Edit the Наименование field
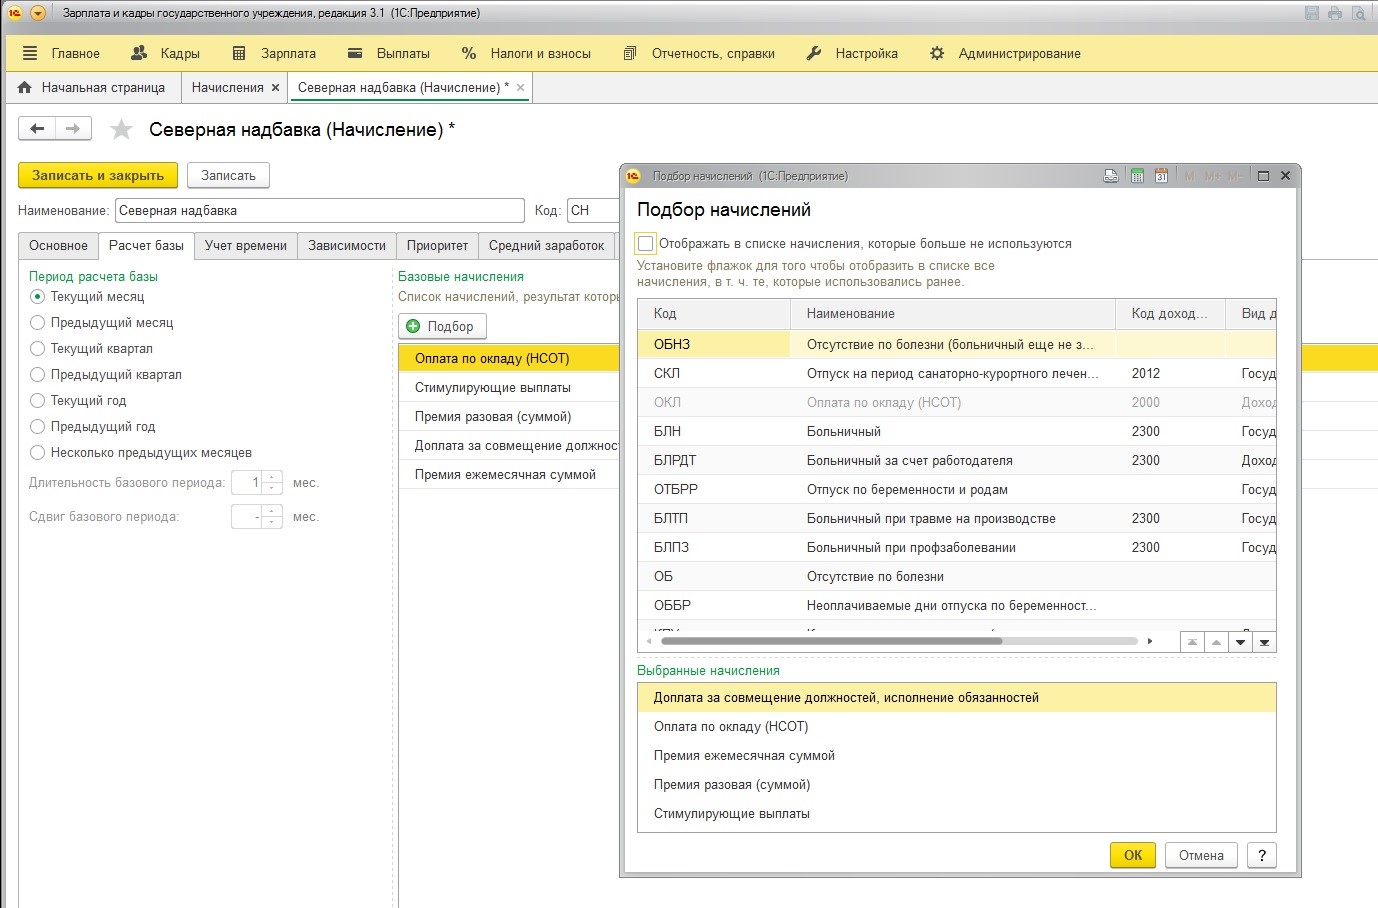The width and height of the screenshot is (1378, 908). tap(320, 210)
